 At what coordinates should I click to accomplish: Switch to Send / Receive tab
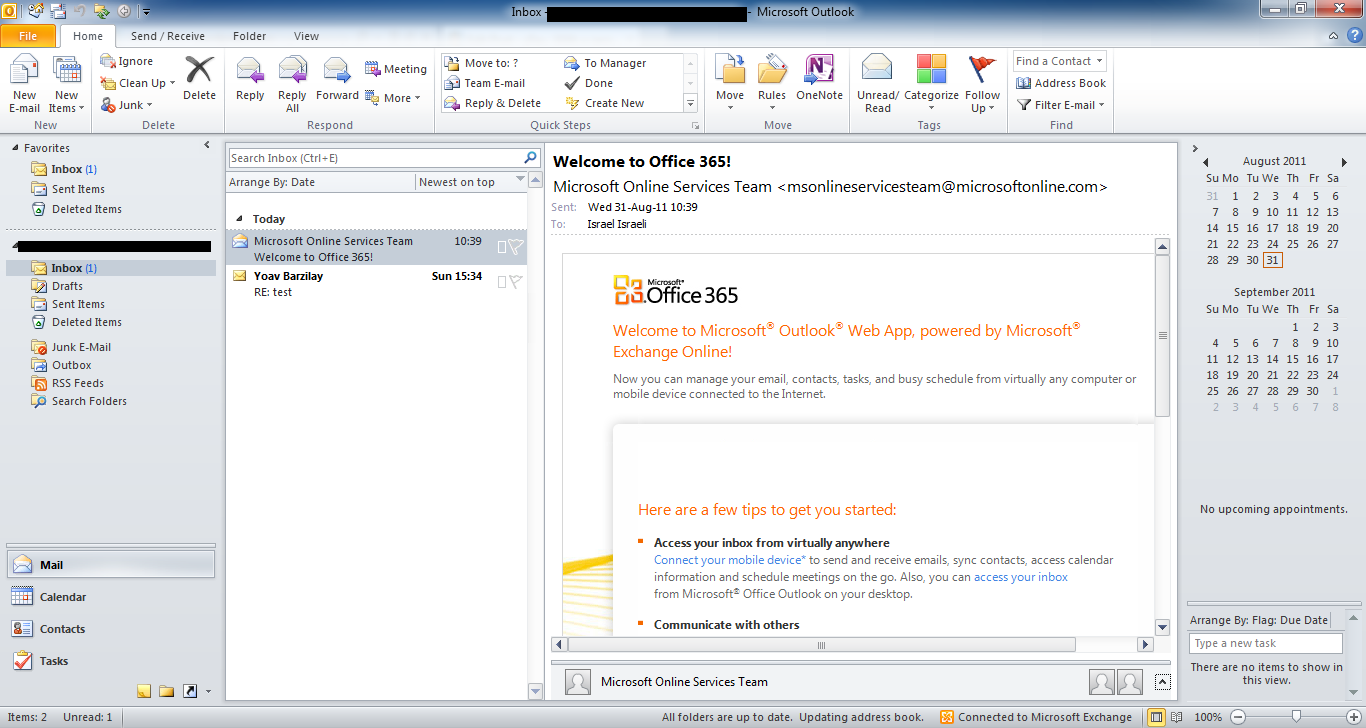click(x=168, y=36)
